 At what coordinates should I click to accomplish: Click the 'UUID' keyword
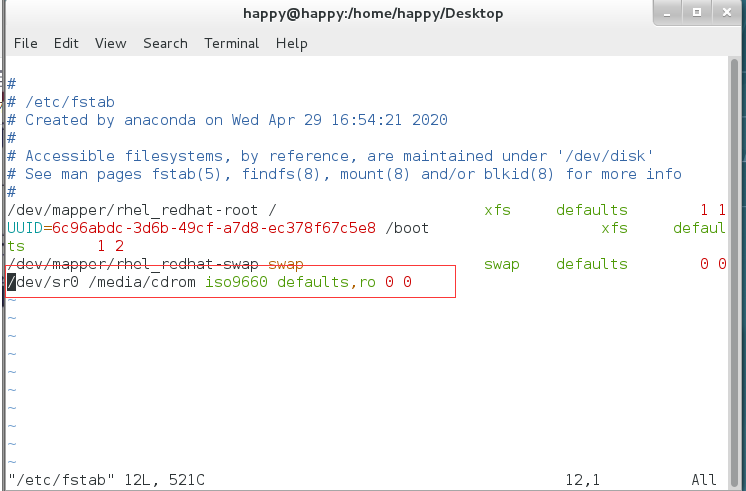click(25, 228)
